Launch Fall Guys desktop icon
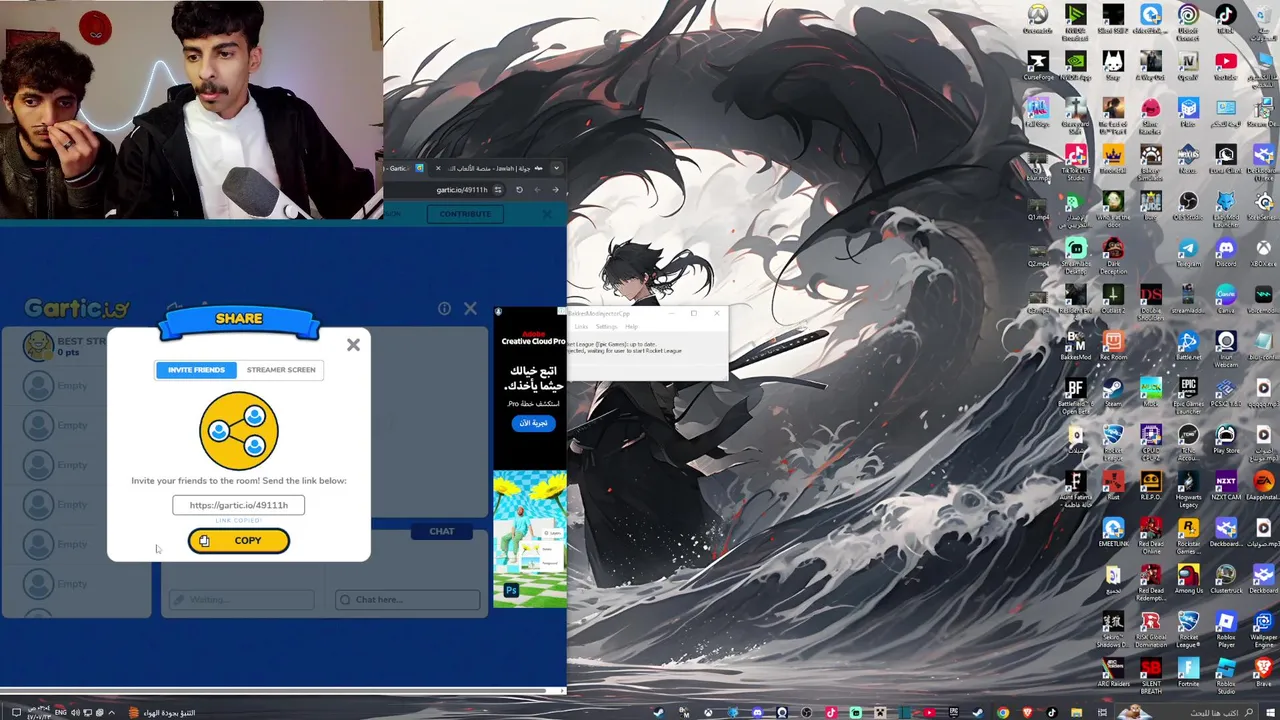This screenshot has width=1280, height=720. coord(1038,112)
